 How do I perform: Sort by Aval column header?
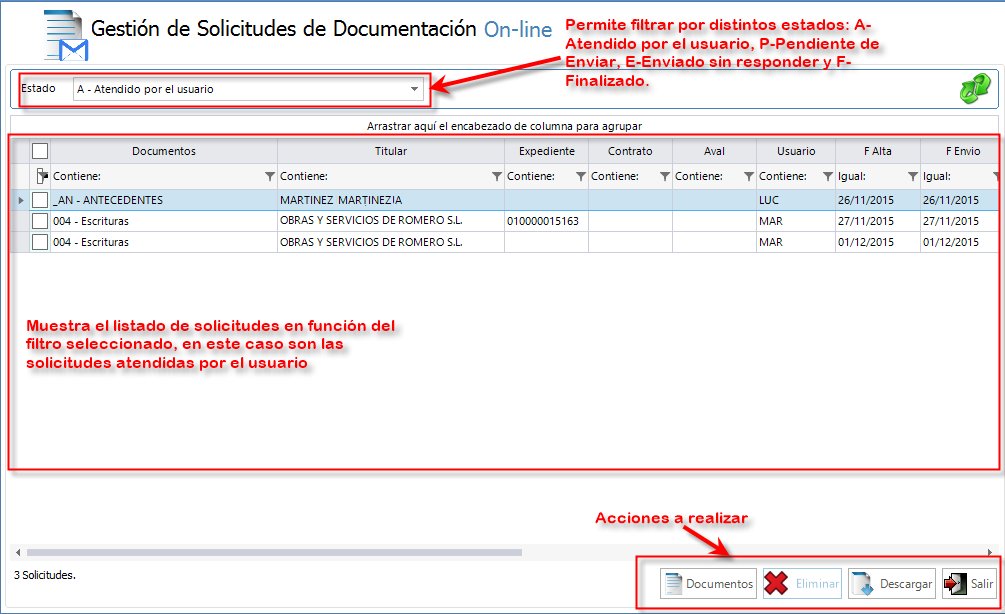point(714,151)
